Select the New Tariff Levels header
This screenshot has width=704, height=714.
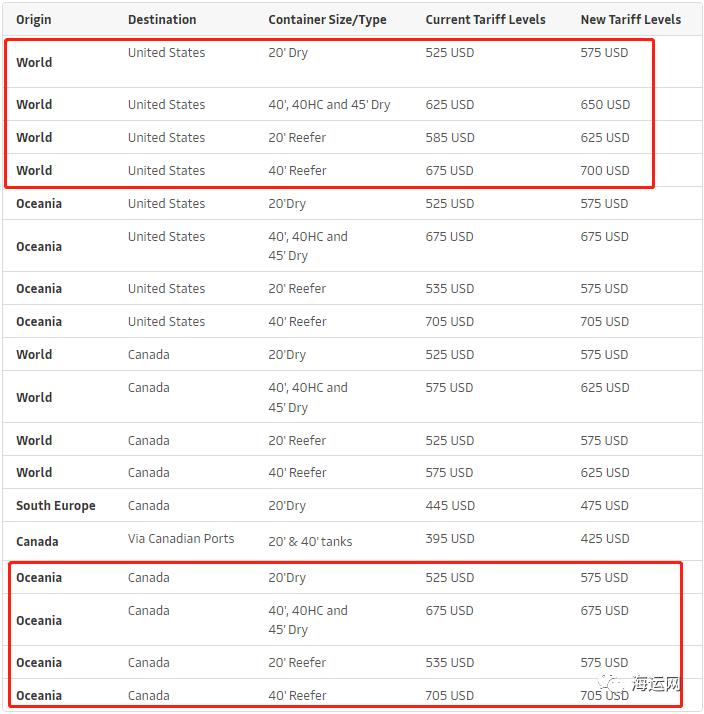point(630,19)
